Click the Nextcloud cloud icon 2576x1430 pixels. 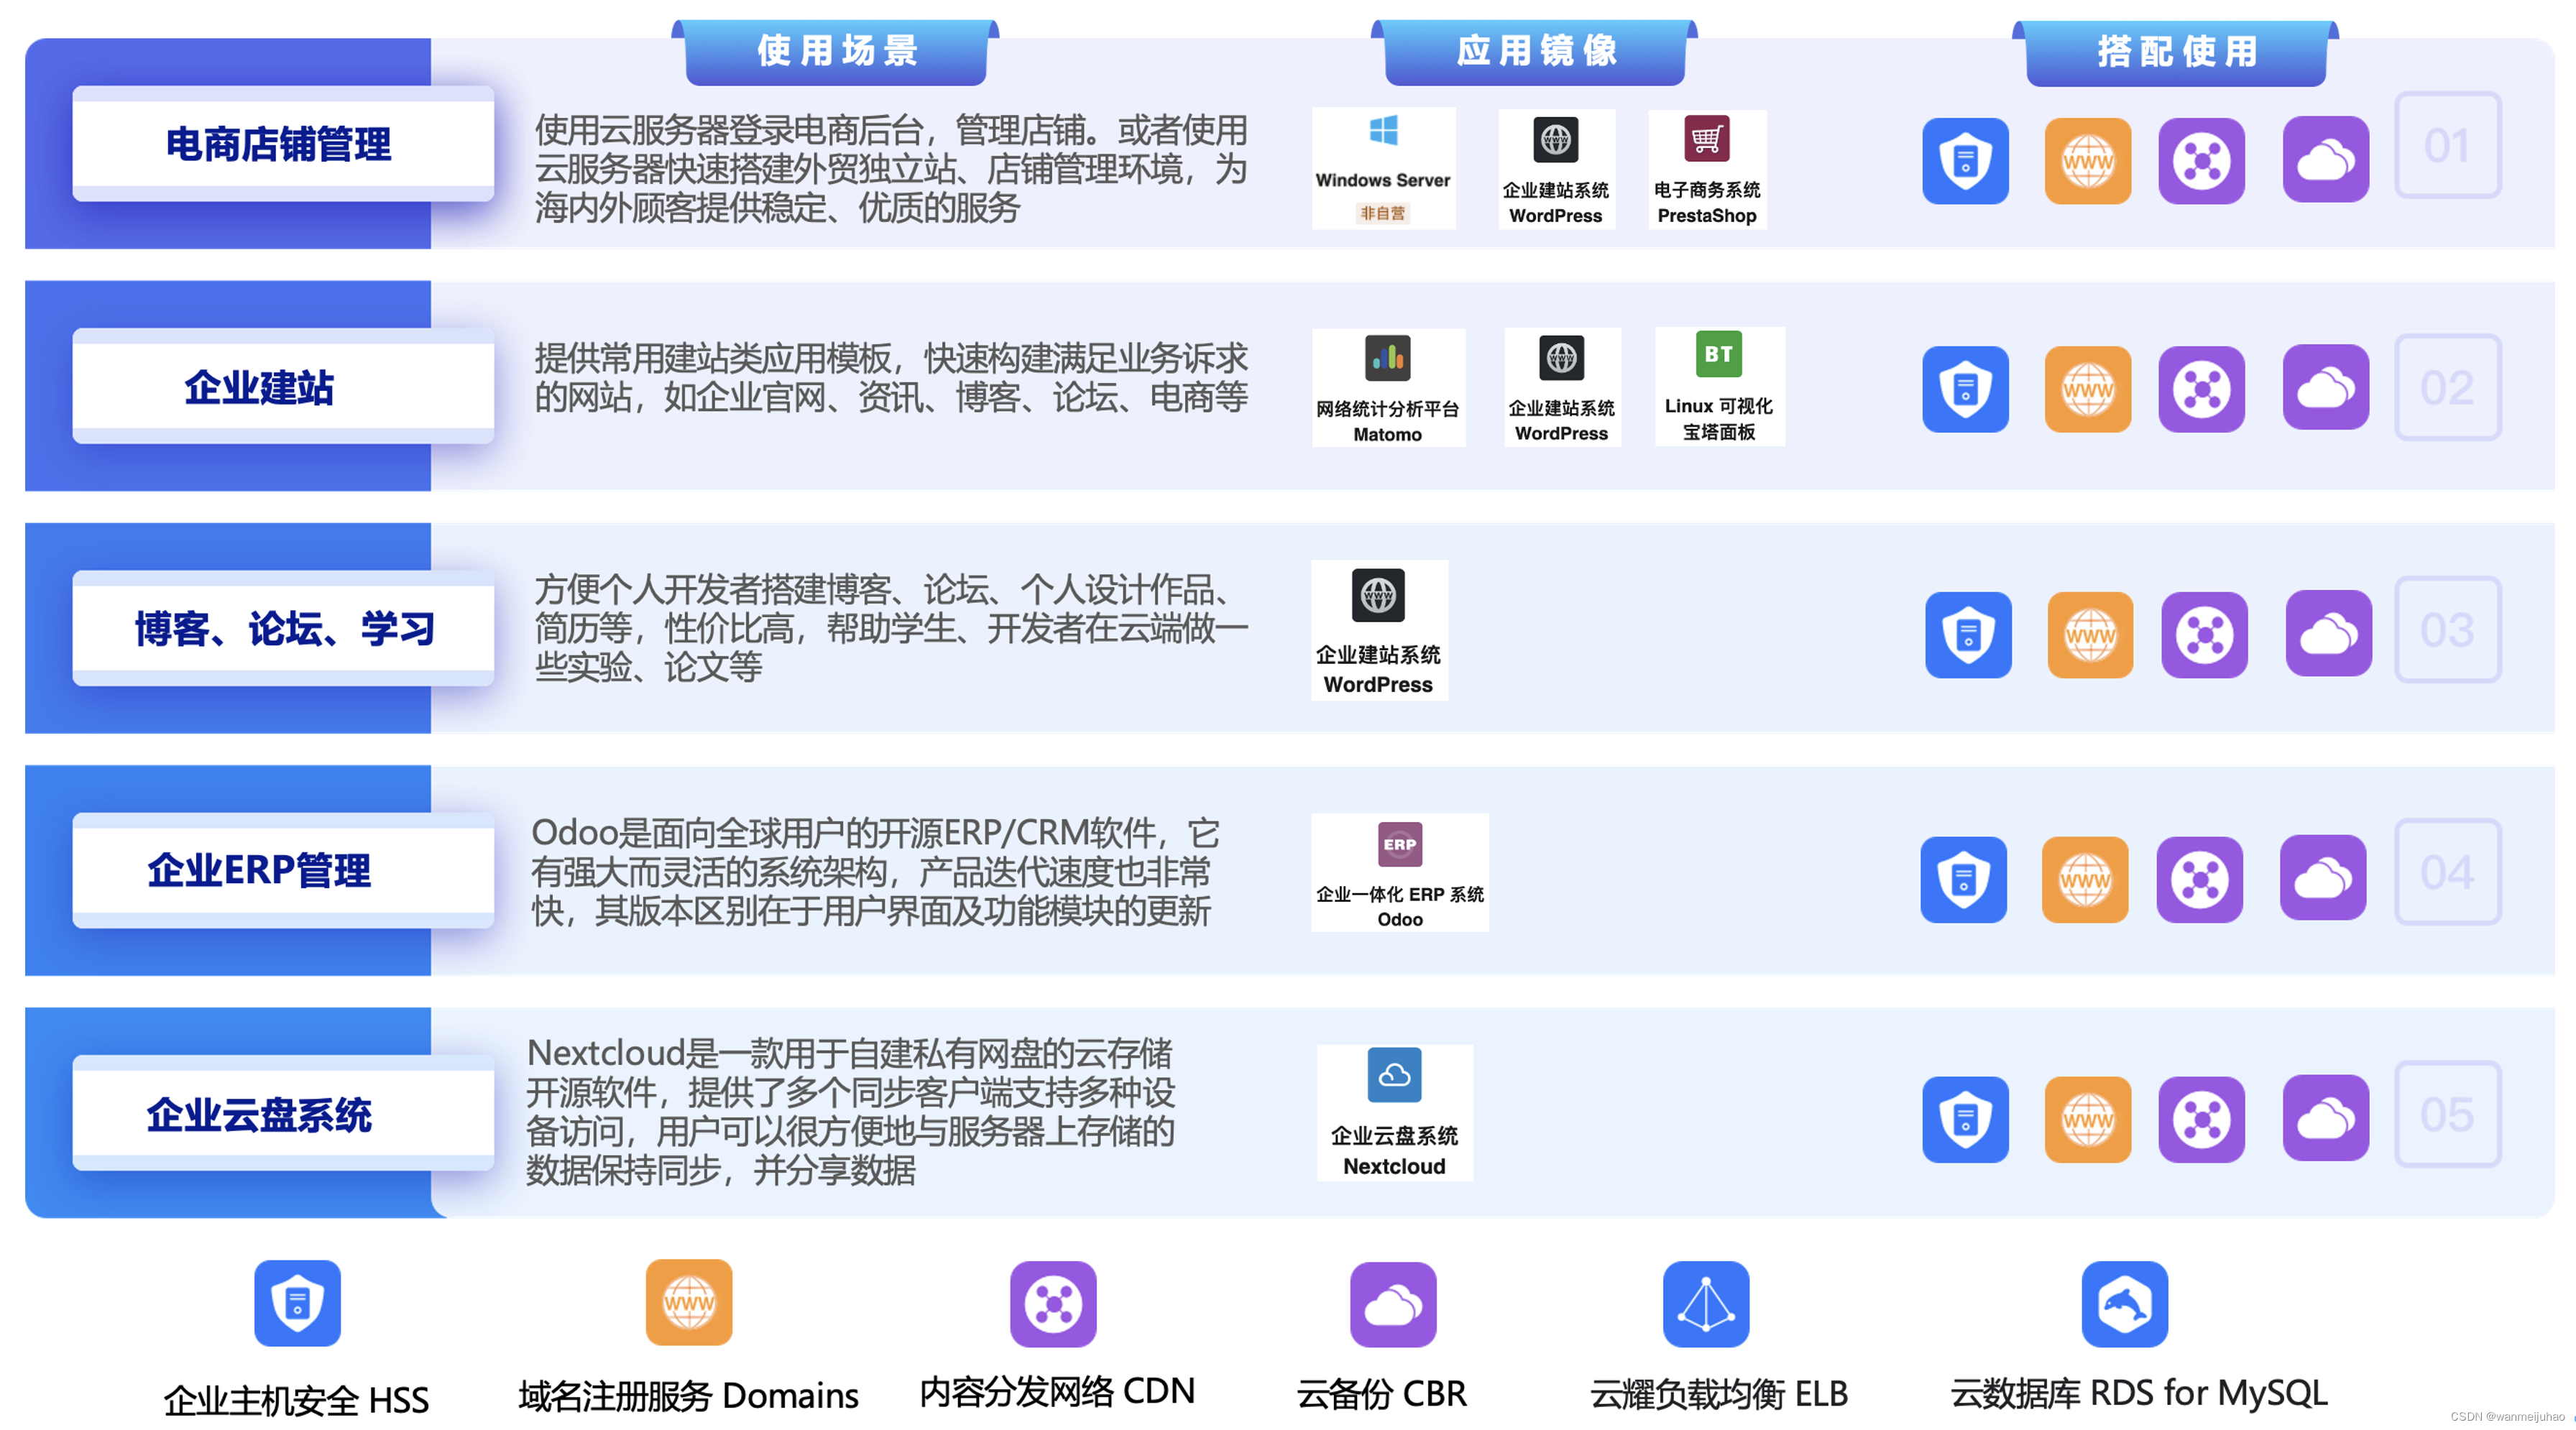tap(1394, 1075)
